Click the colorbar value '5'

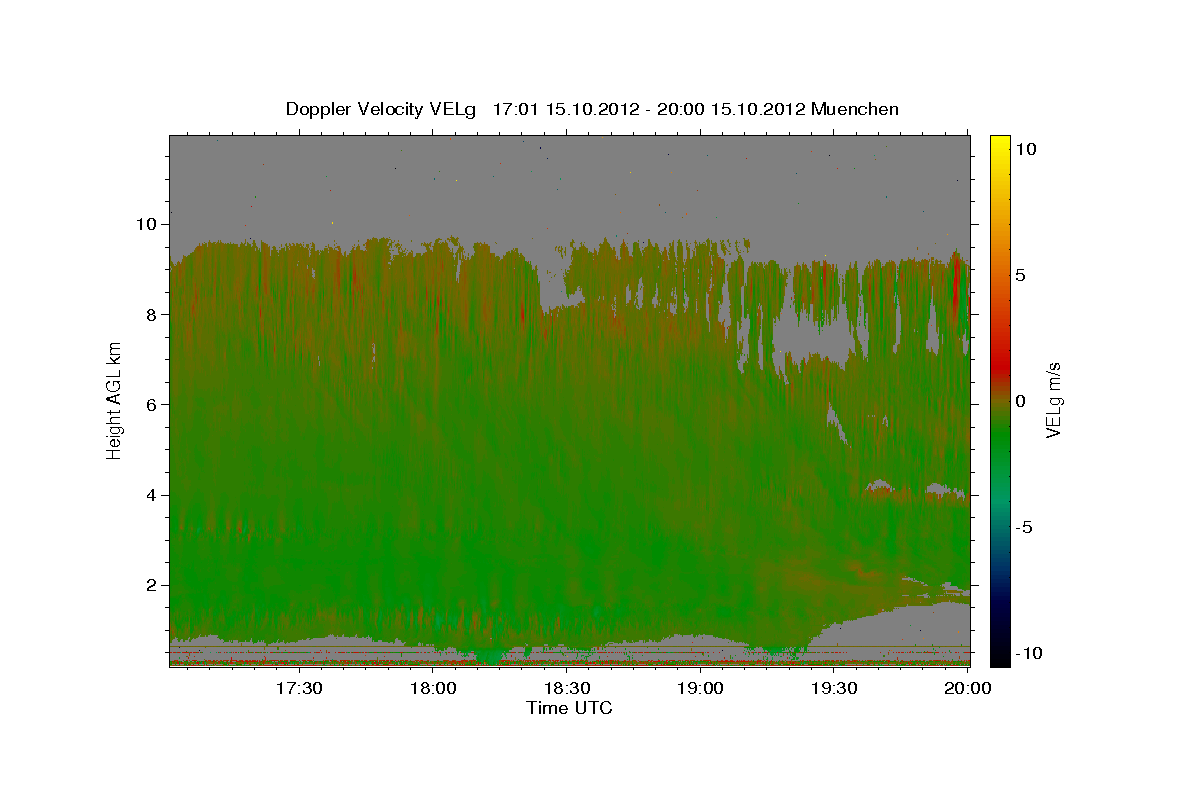(1020, 274)
